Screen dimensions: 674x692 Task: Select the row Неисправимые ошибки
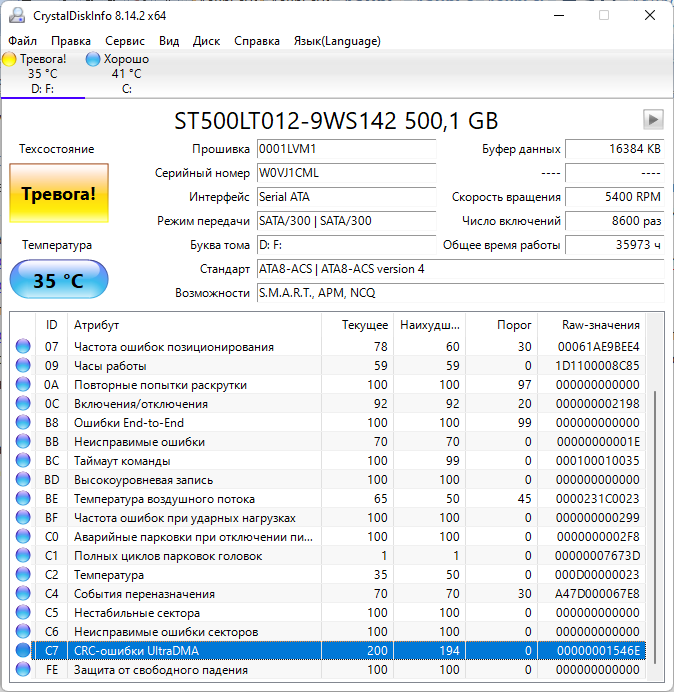329,441
